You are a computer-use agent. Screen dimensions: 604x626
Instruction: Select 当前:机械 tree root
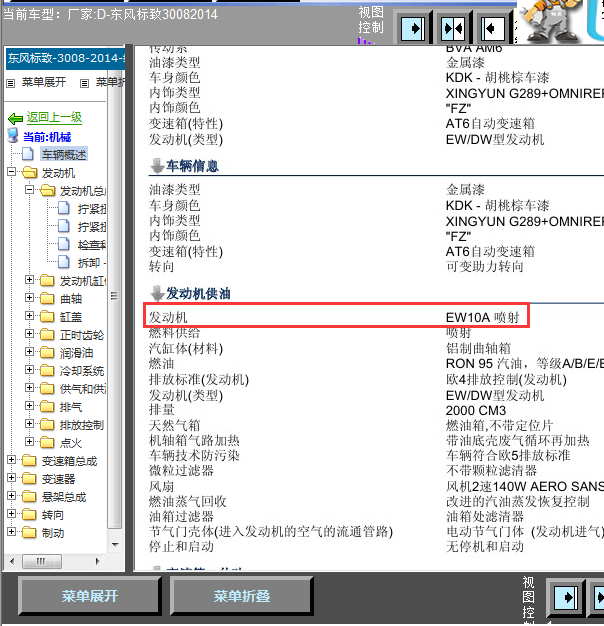pyautogui.click(x=47, y=137)
